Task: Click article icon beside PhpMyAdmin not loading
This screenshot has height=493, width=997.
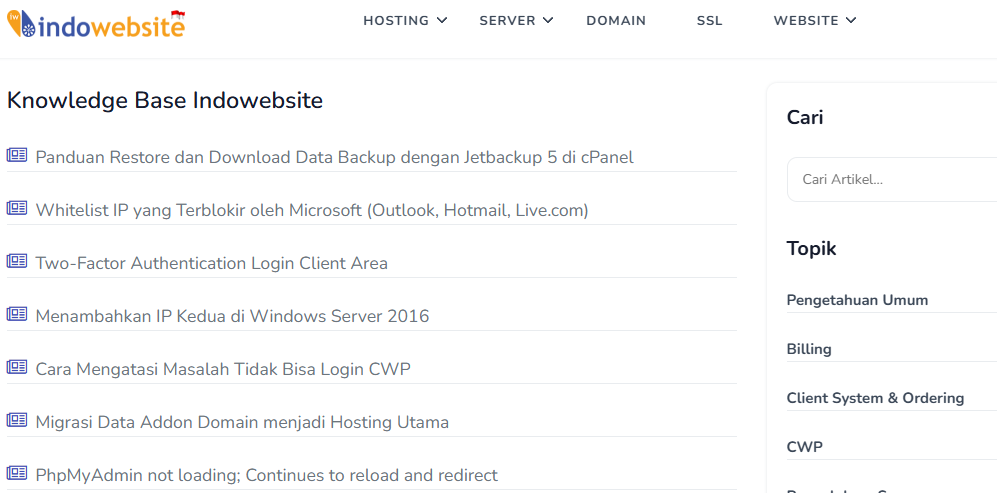Action: [17, 473]
